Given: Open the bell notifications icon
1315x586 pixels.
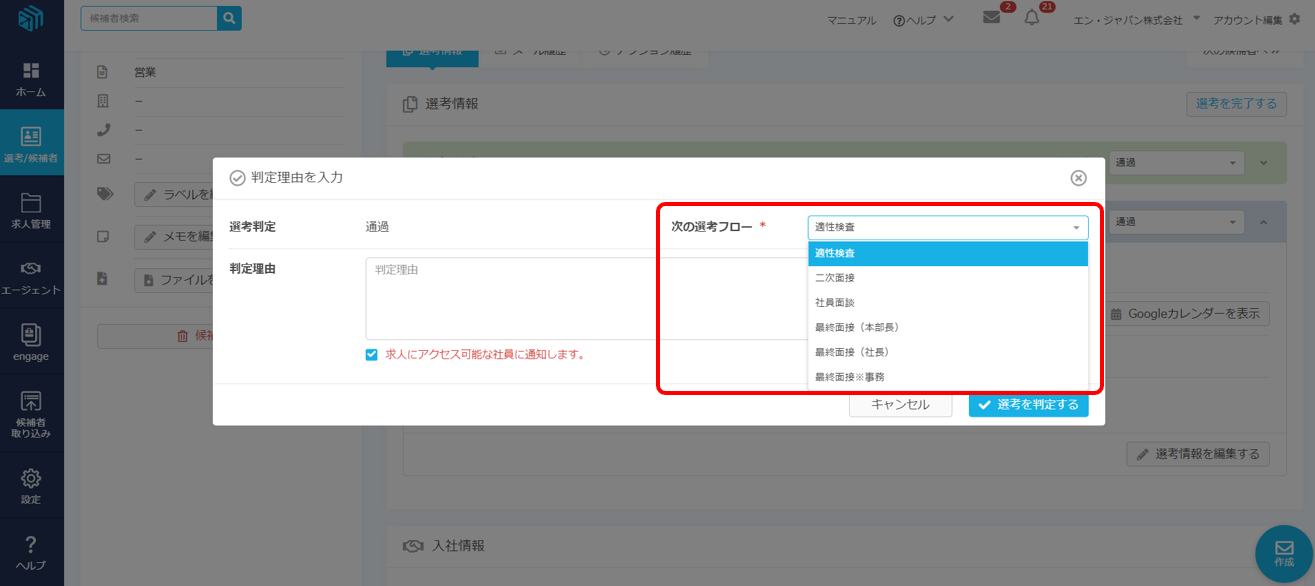Looking at the screenshot, I should click(x=1032, y=18).
